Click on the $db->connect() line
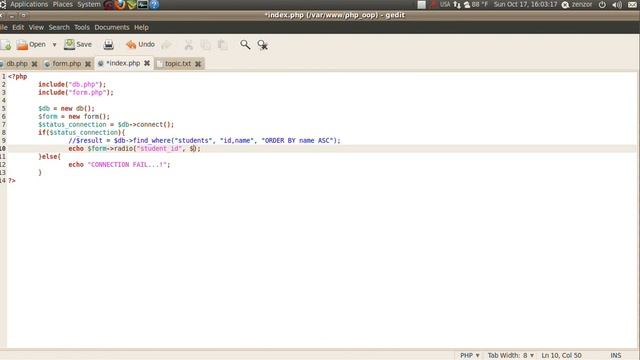 [106, 124]
